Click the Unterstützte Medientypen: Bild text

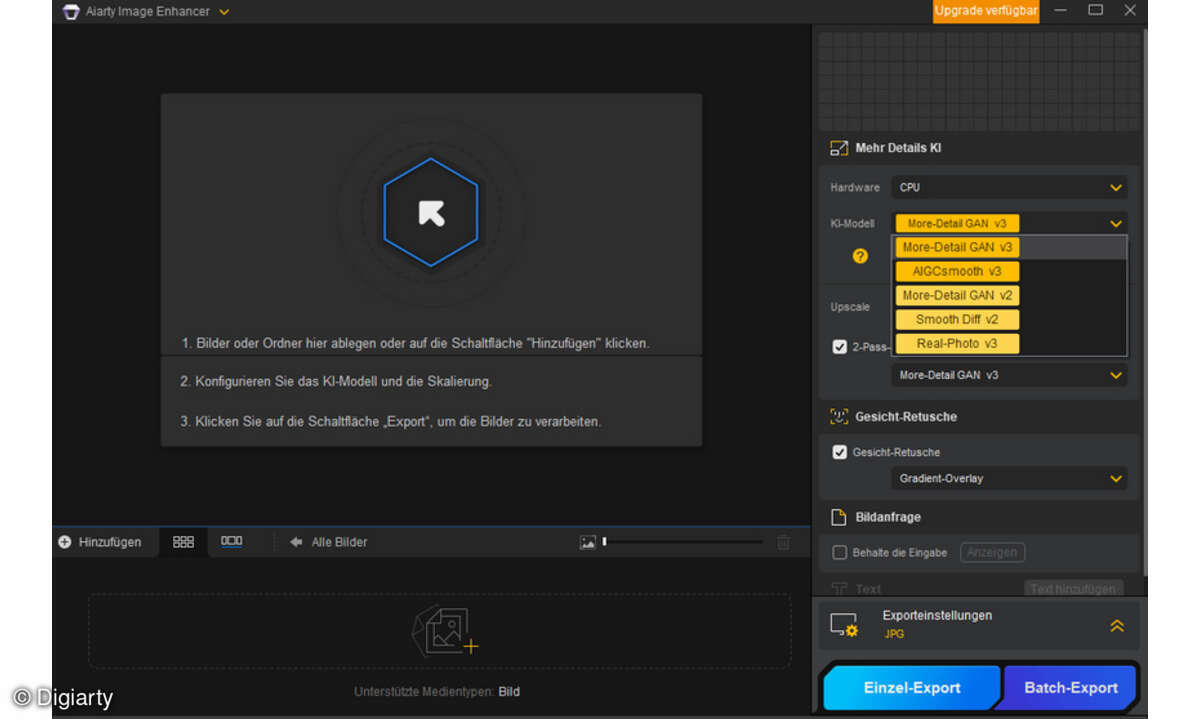[437, 691]
